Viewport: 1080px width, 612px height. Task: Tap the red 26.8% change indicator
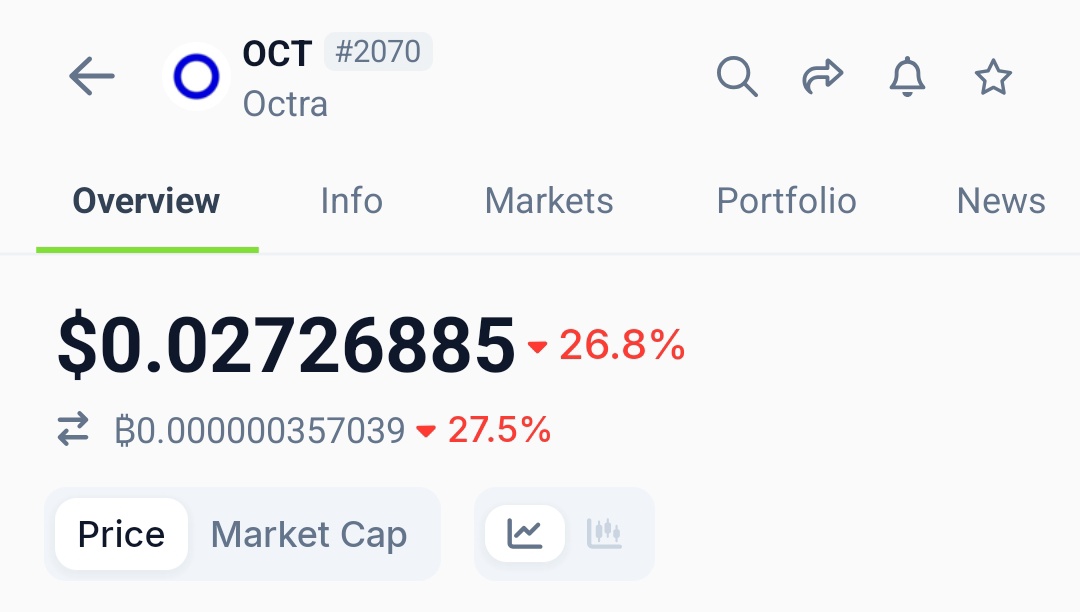608,346
